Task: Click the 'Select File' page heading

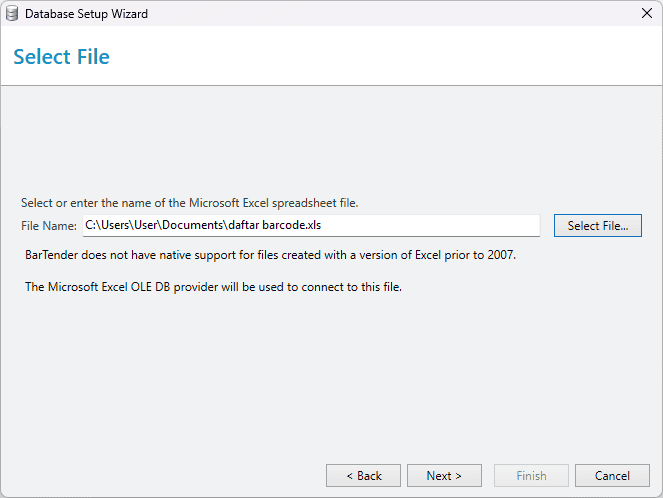Action: (x=61, y=57)
